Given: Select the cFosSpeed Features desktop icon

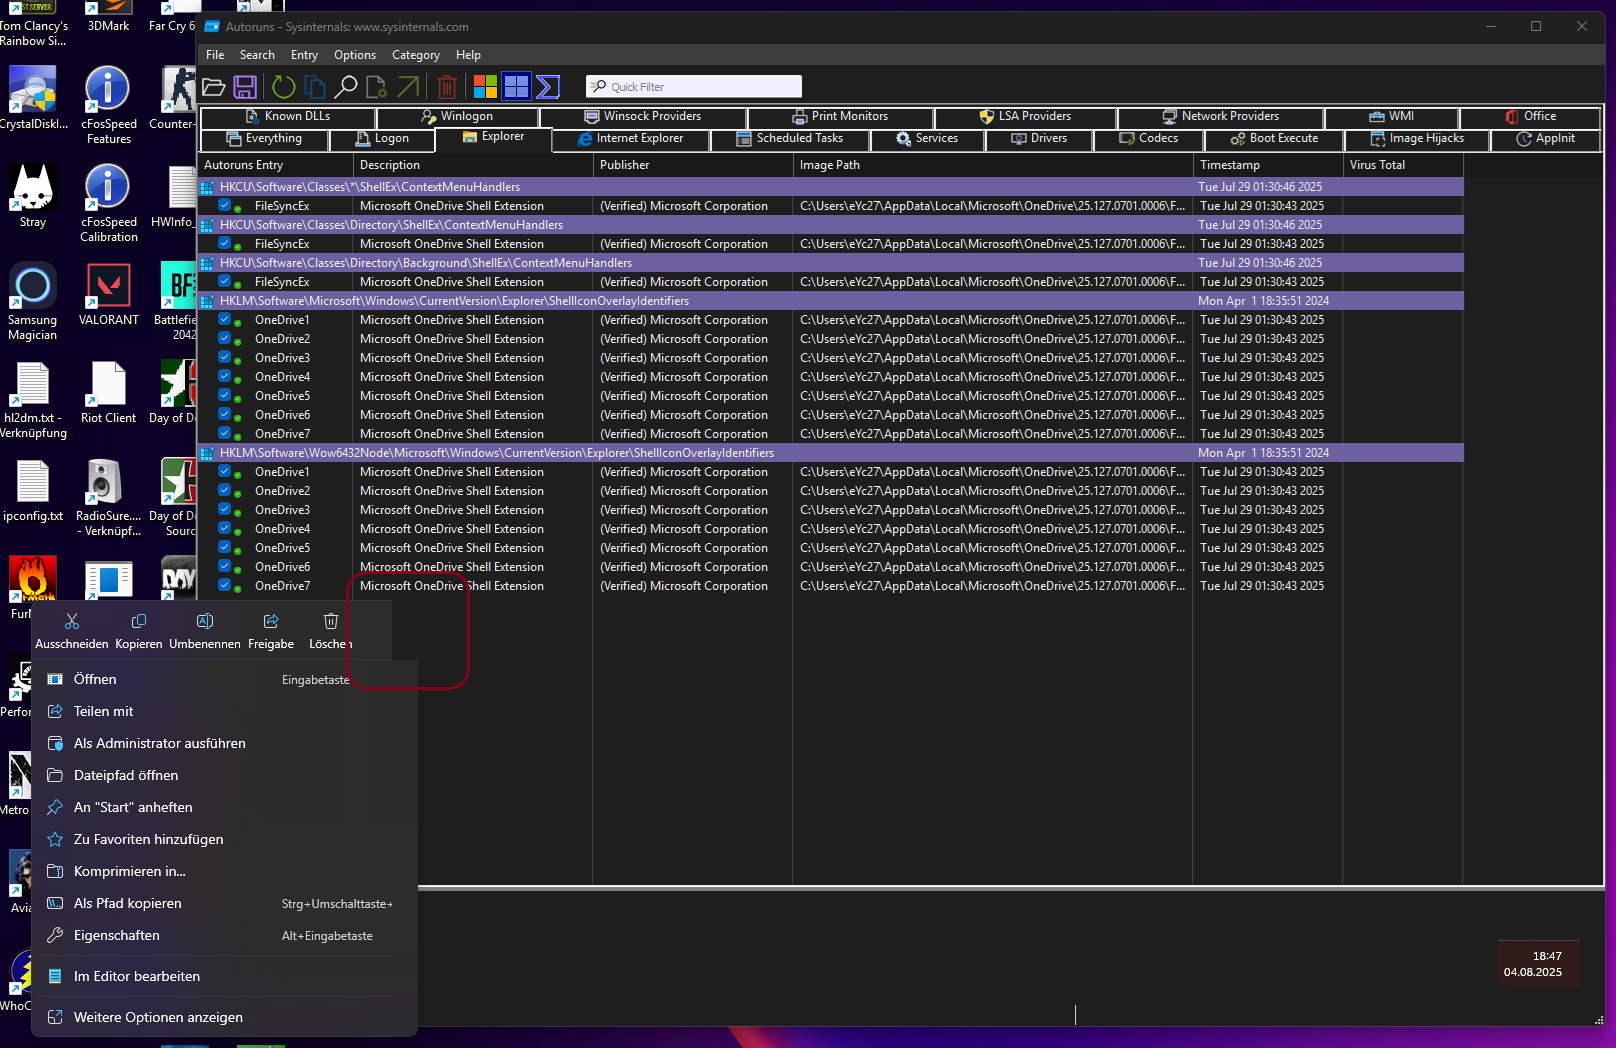Looking at the screenshot, I should (108, 105).
